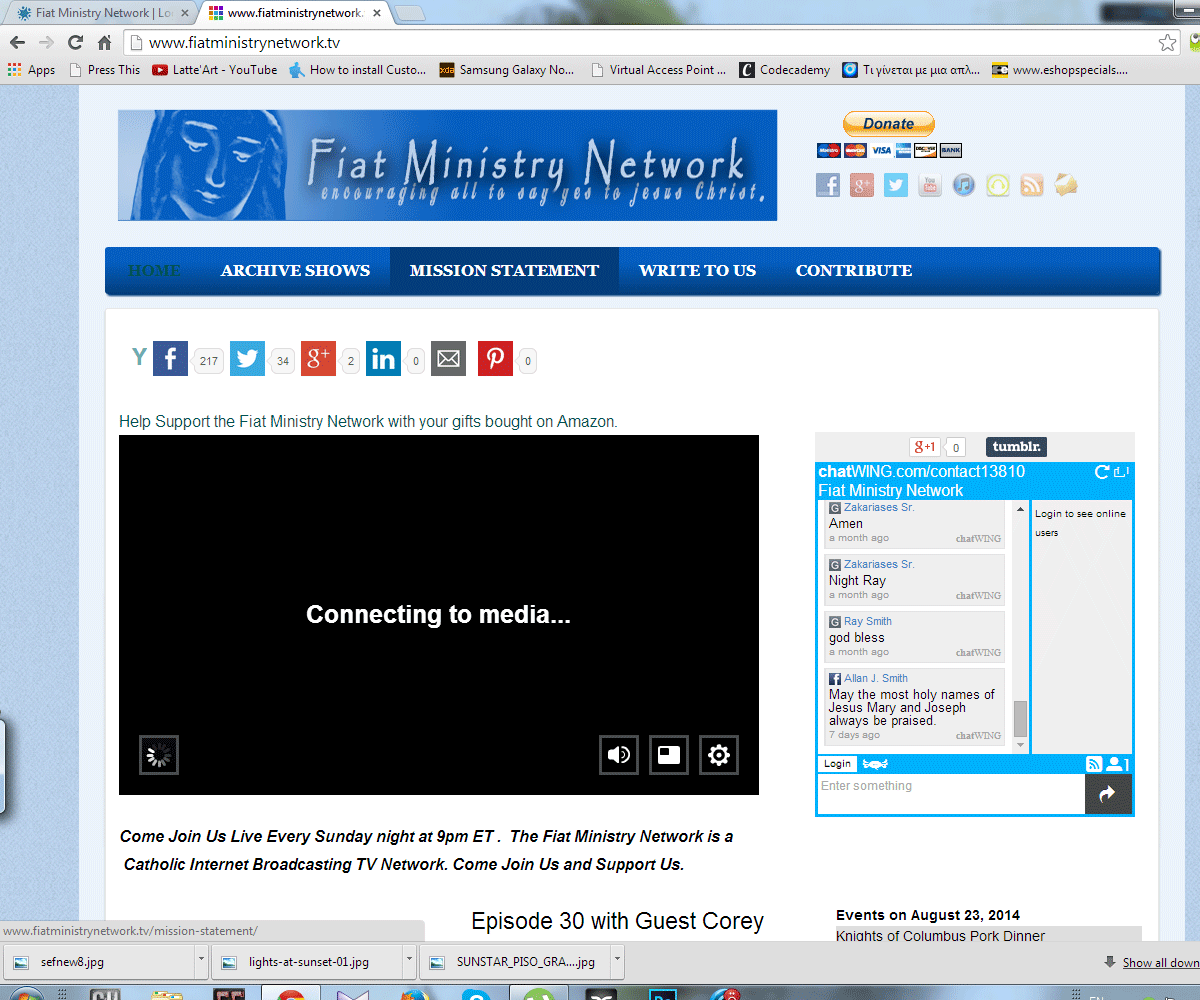Share on LinkedIn
The image size is (1200, 1000).
(x=383, y=359)
